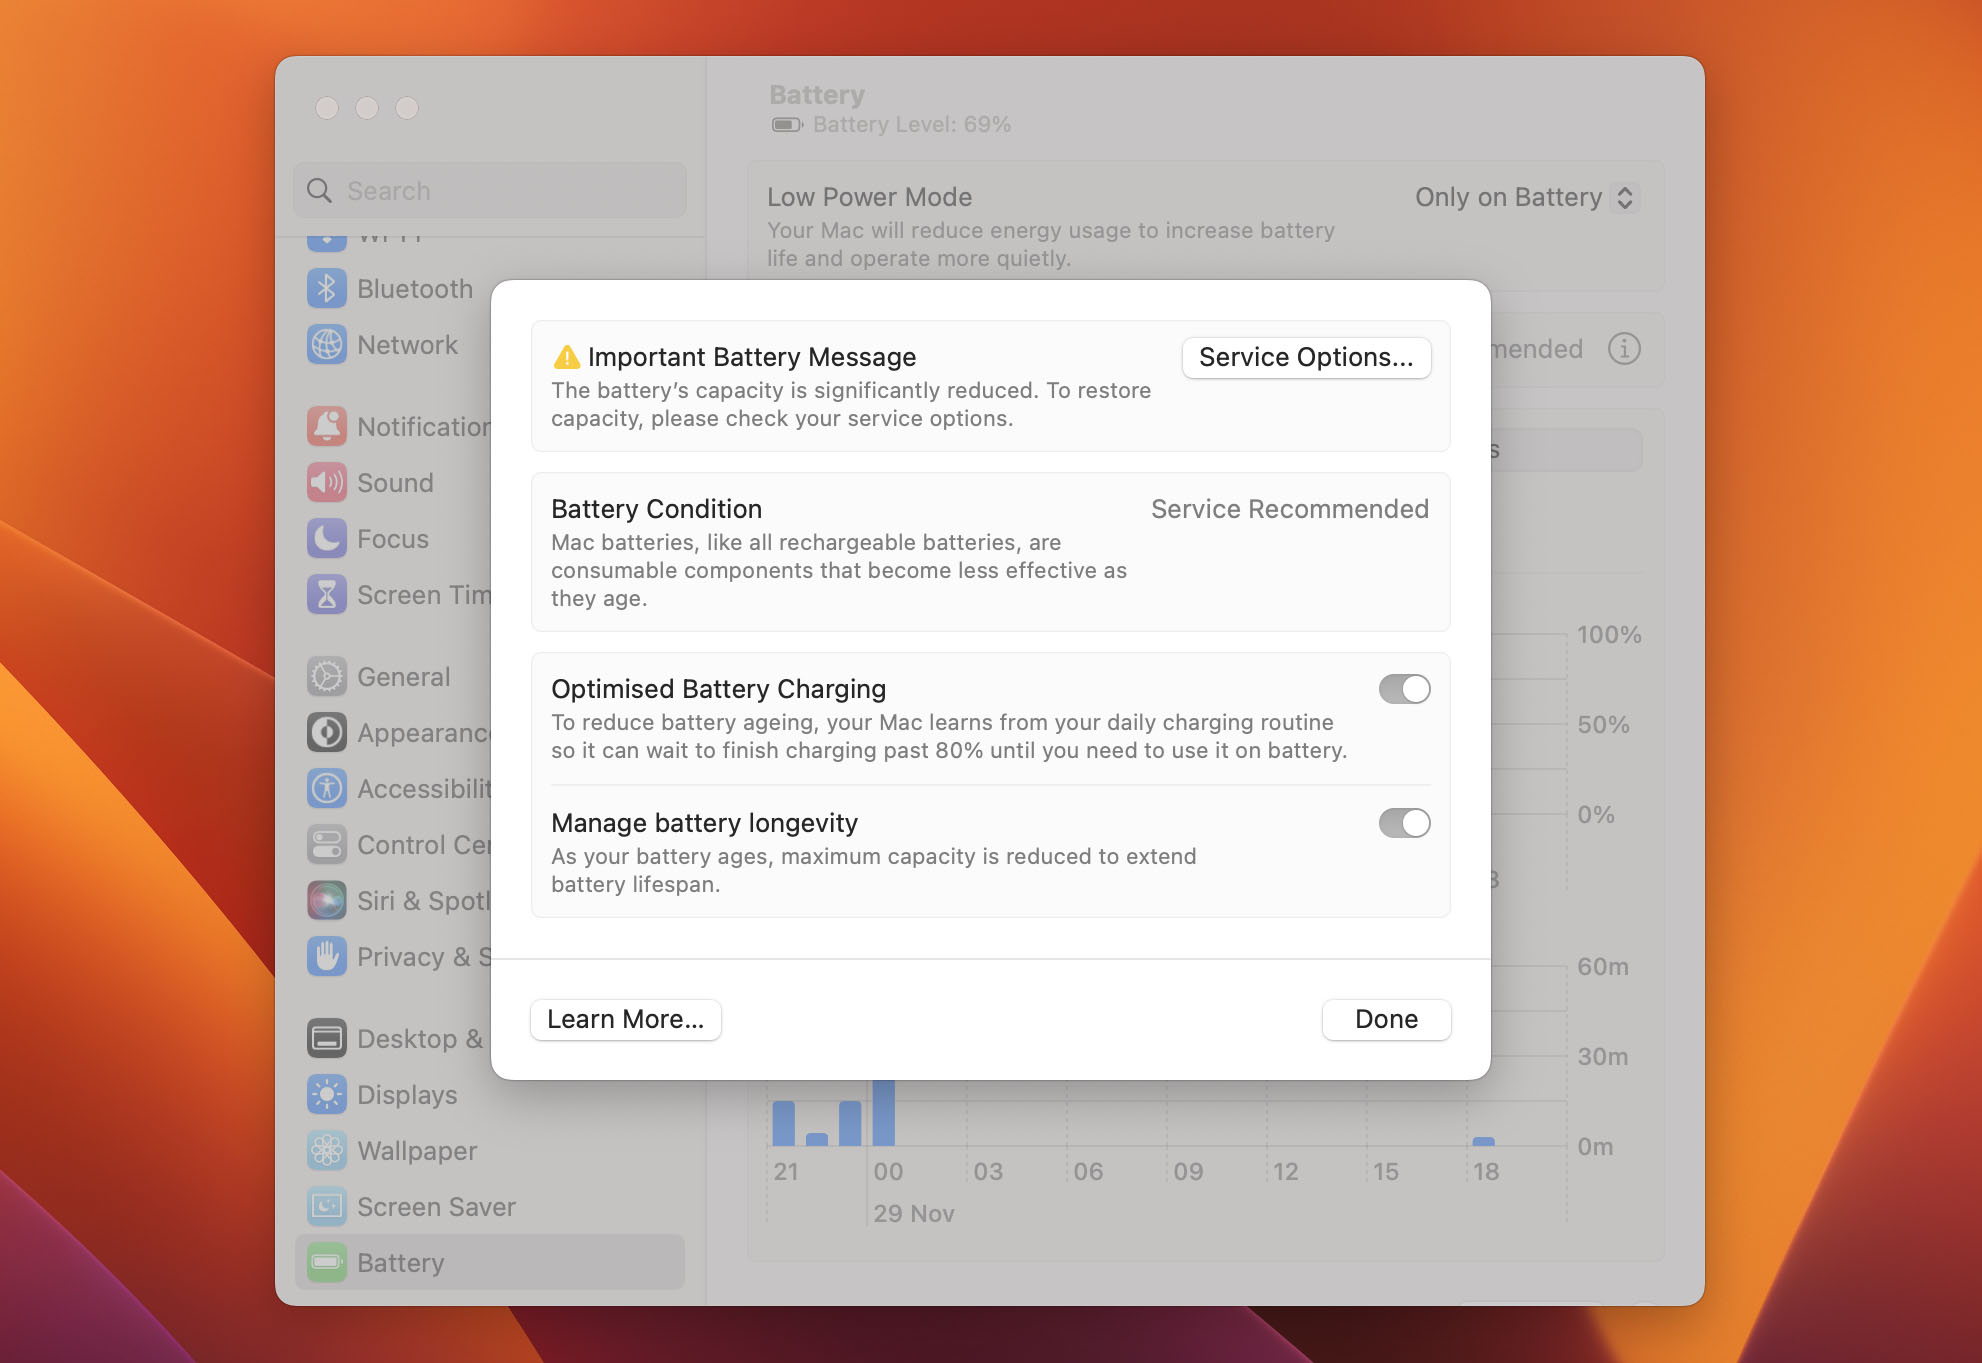1982x1363 pixels.
Task: Open the Wallpaper flower icon
Action: pyautogui.click(x=327, y=1151)
